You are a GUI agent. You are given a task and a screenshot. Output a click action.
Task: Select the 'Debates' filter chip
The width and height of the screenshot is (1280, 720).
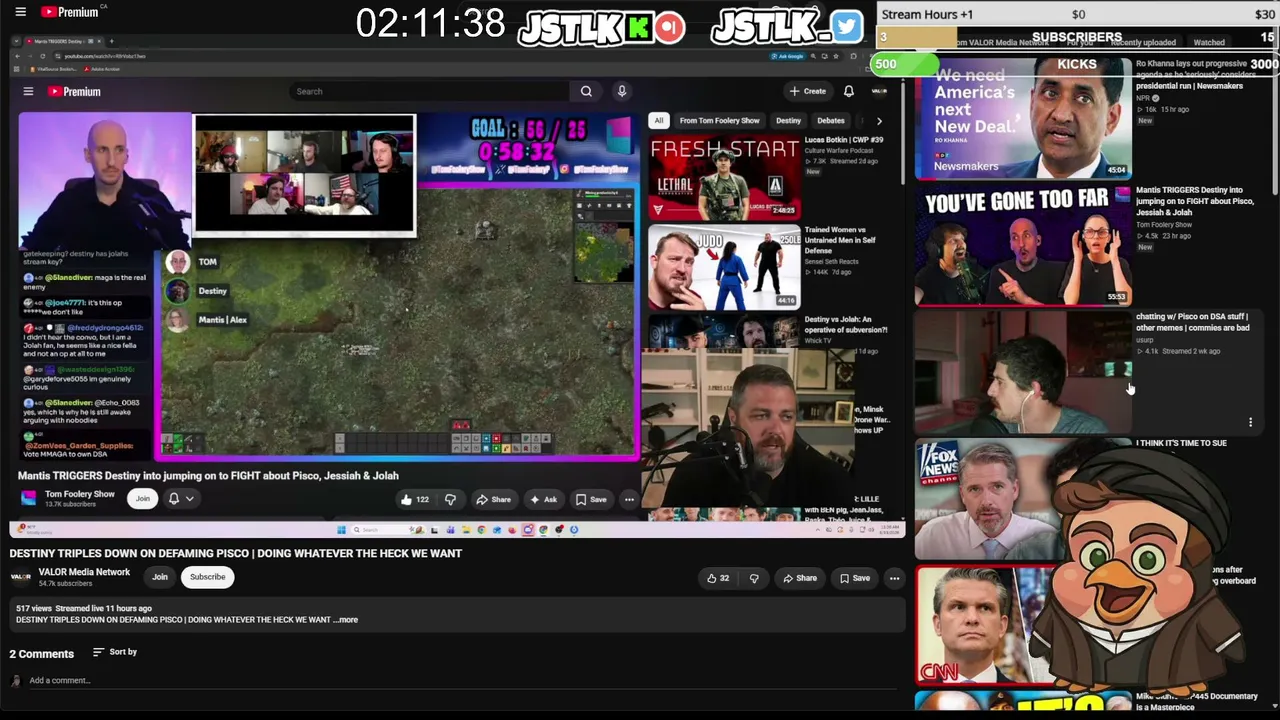831,121
